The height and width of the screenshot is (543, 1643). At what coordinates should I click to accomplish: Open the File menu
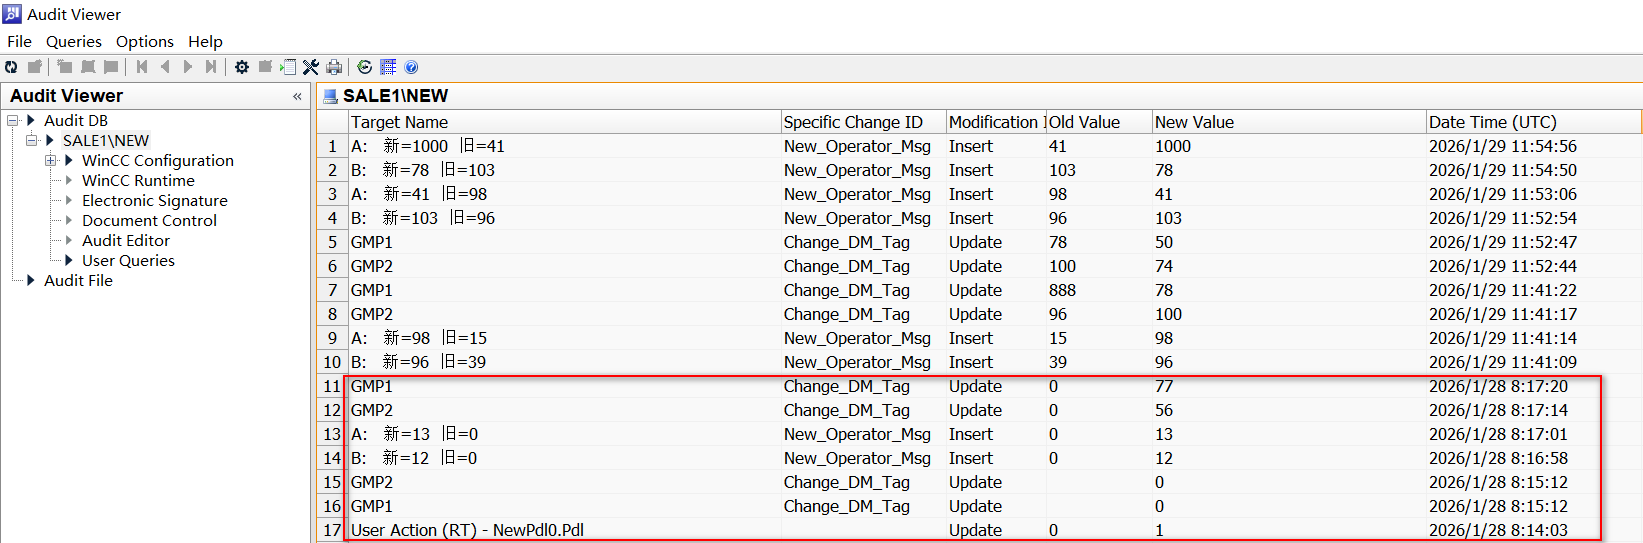click(19, 41)
